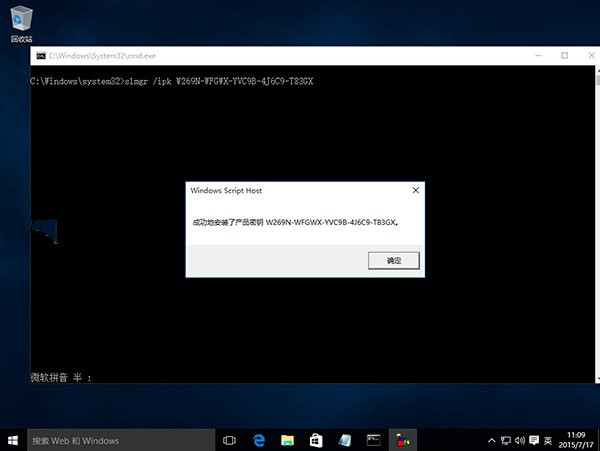Launch Microsoft Edge from the taskbar
600x451 pixels.
(259, 440)
